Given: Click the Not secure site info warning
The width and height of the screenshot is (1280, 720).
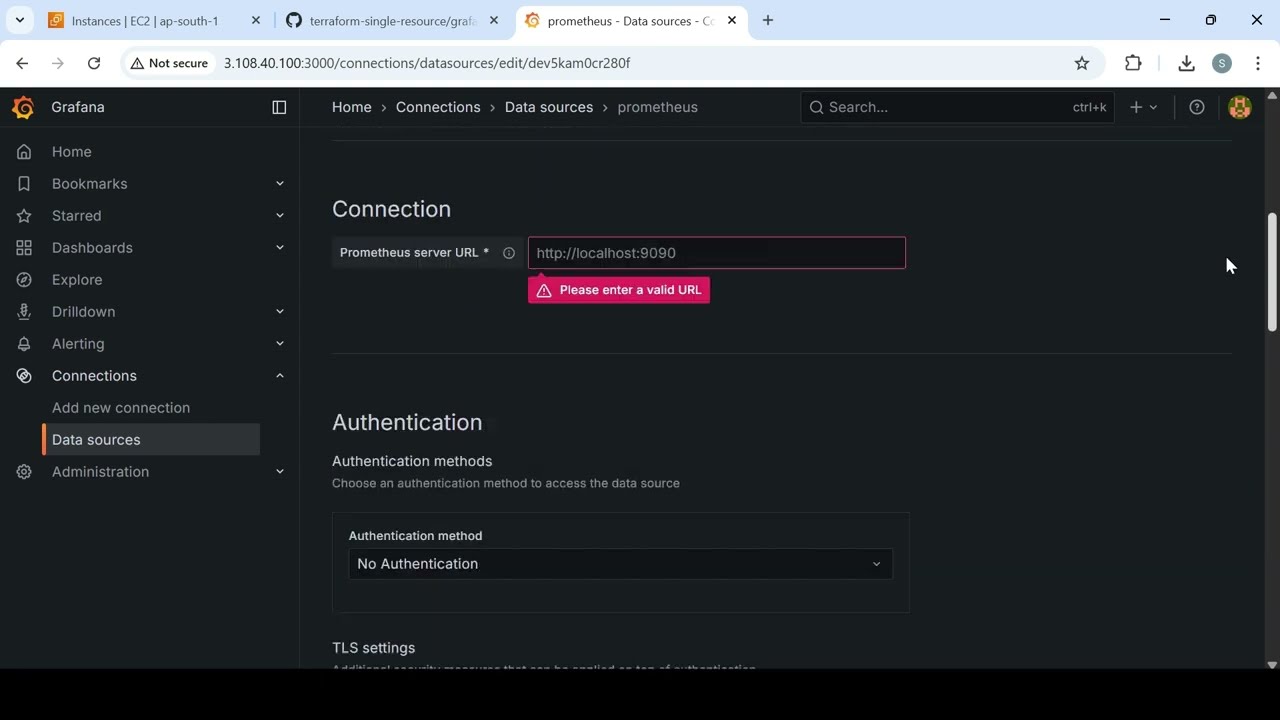Looking at the screenshot, I should point(169,63).
